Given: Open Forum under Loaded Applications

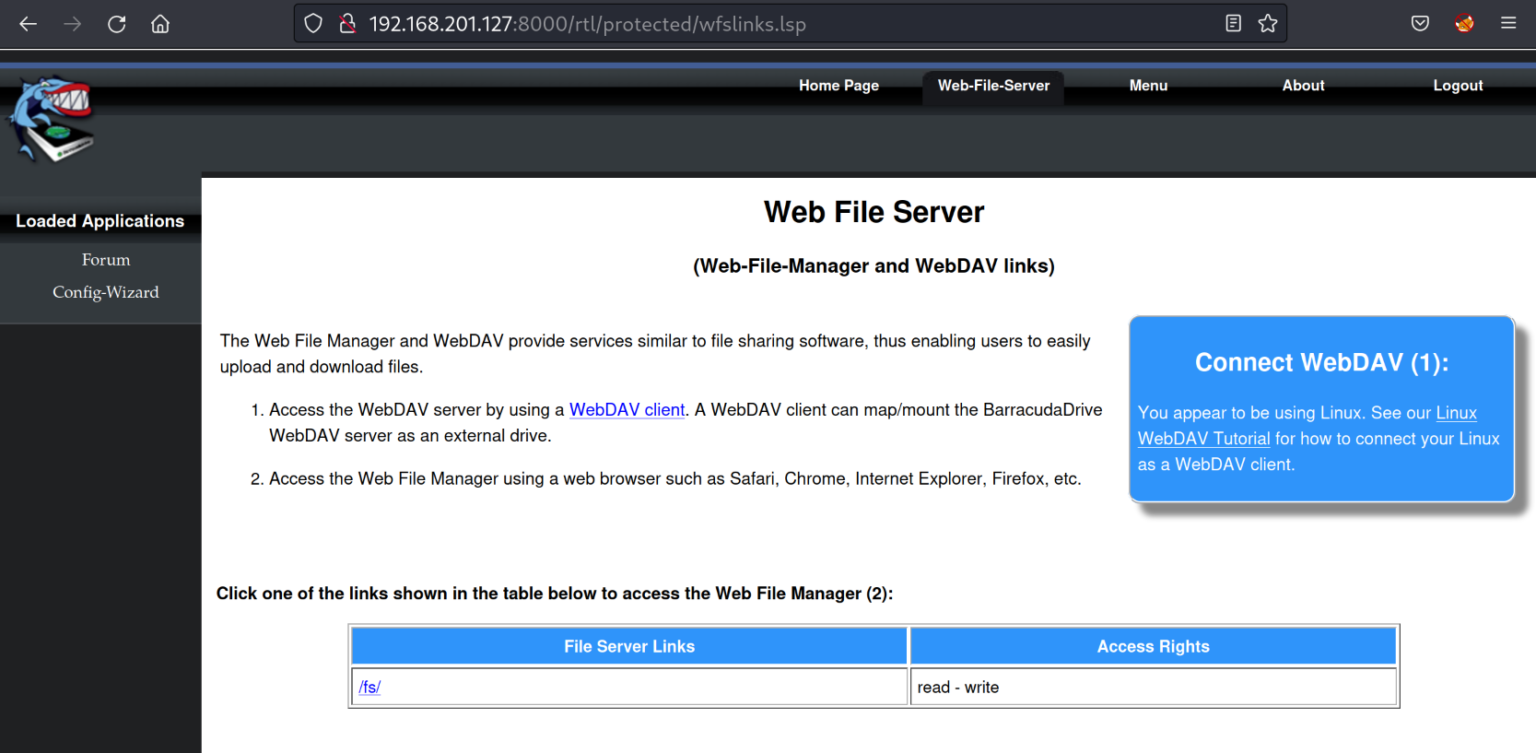Looking at the screenshot, I should (106, 260).
